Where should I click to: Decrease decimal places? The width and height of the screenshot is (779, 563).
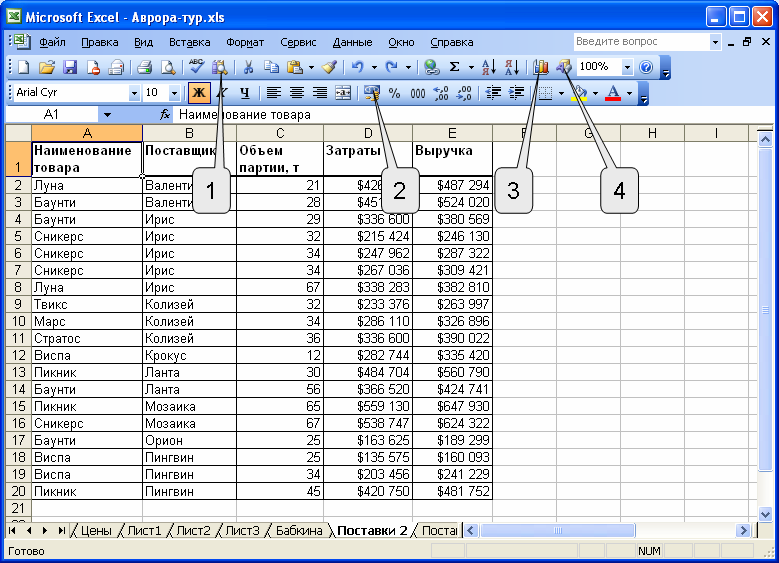pyautogui.click(x=464, y=93)
